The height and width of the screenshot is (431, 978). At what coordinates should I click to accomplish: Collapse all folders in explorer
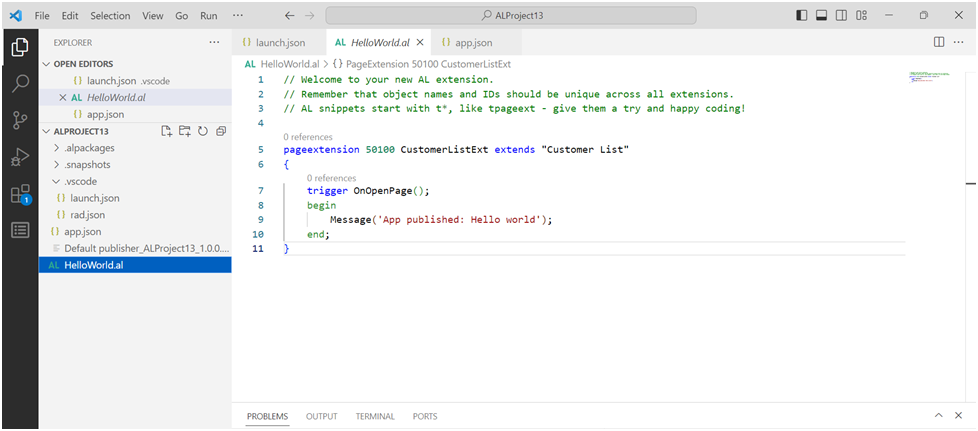click(x=220, y=131)
